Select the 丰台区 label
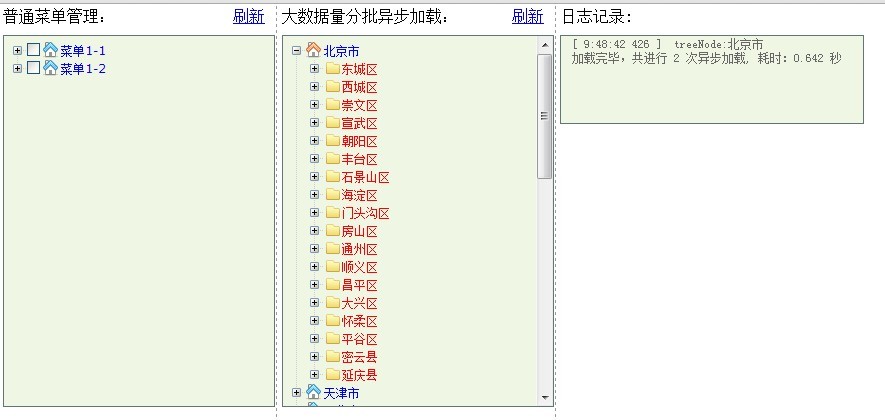The height and width of the screenshot is (420, 885). (360, 159)
